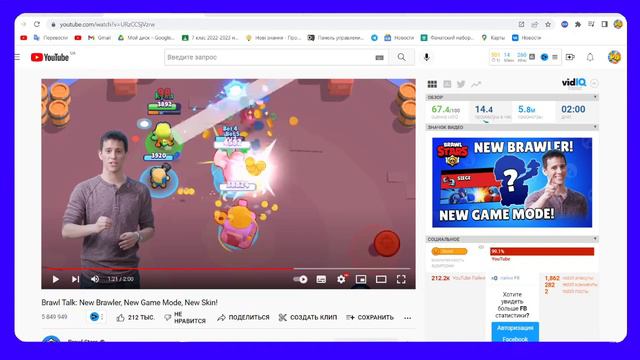The width and height of the screenshot is (640, 360).
Task: Open the on-screen keyboard in search box
Action: [380, 58]
